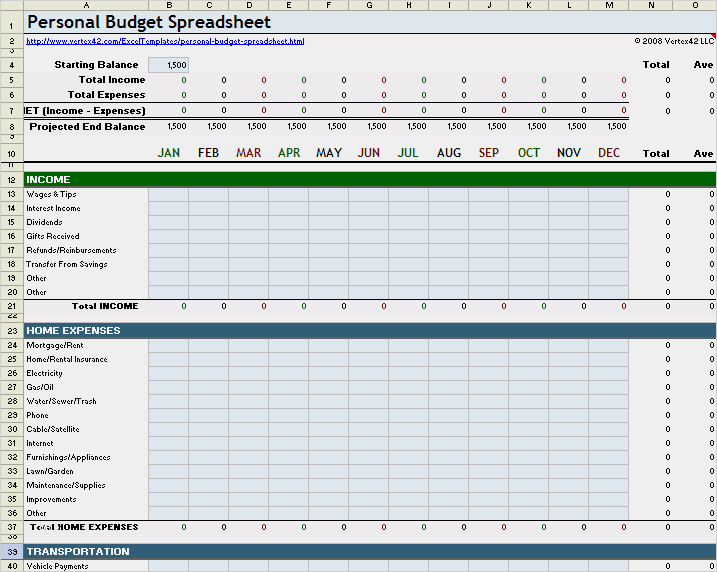This screenshot has width=717, height=572.
Task: Click the Electricity FEB input cell
Action: click(208, 373)
